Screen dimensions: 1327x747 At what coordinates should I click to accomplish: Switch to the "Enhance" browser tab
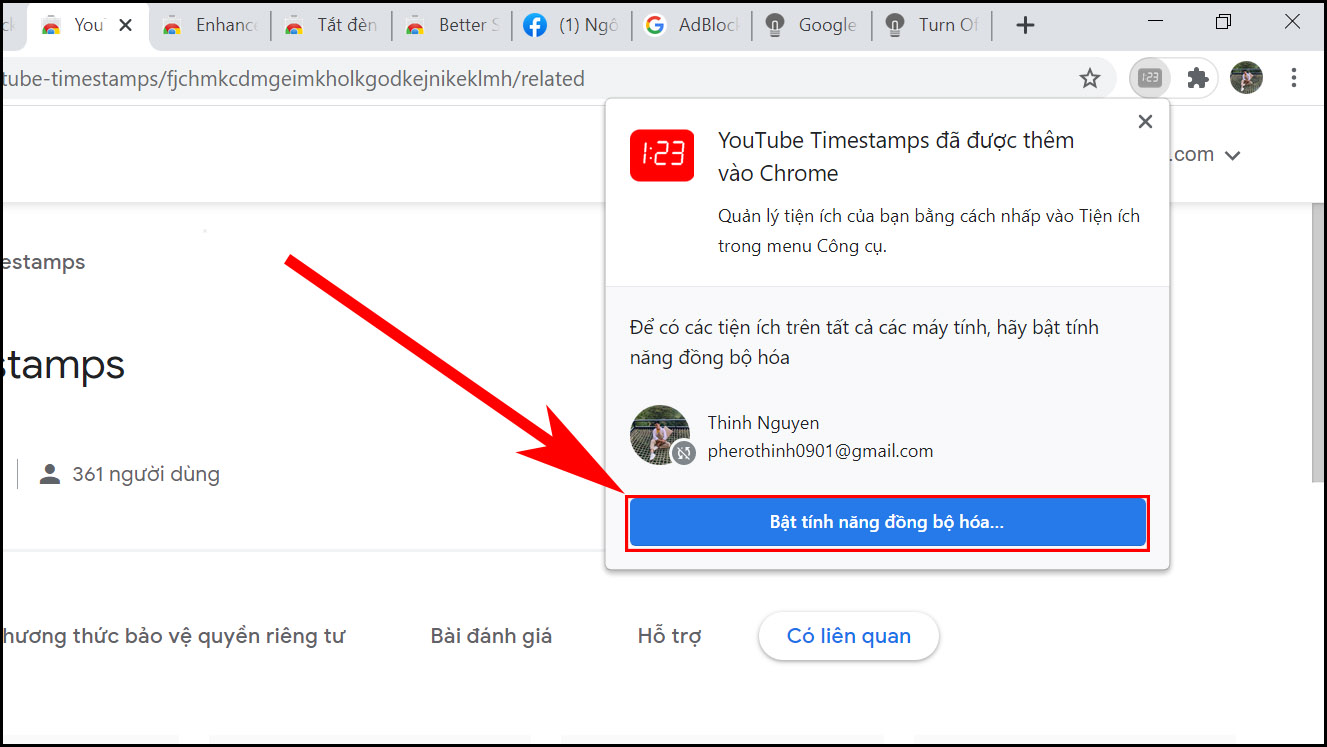click(x=210, y=25)
